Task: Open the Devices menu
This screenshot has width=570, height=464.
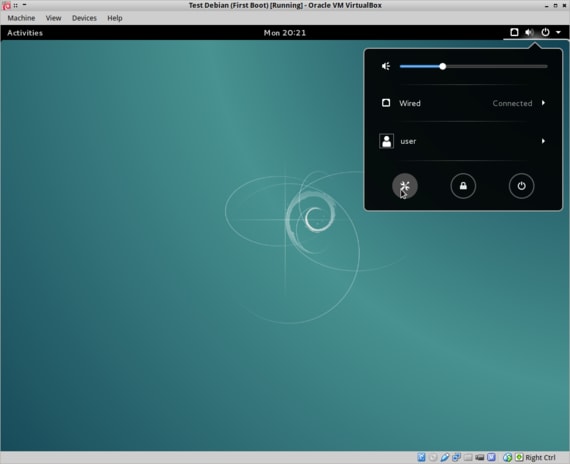Action: tap(84, 18)
